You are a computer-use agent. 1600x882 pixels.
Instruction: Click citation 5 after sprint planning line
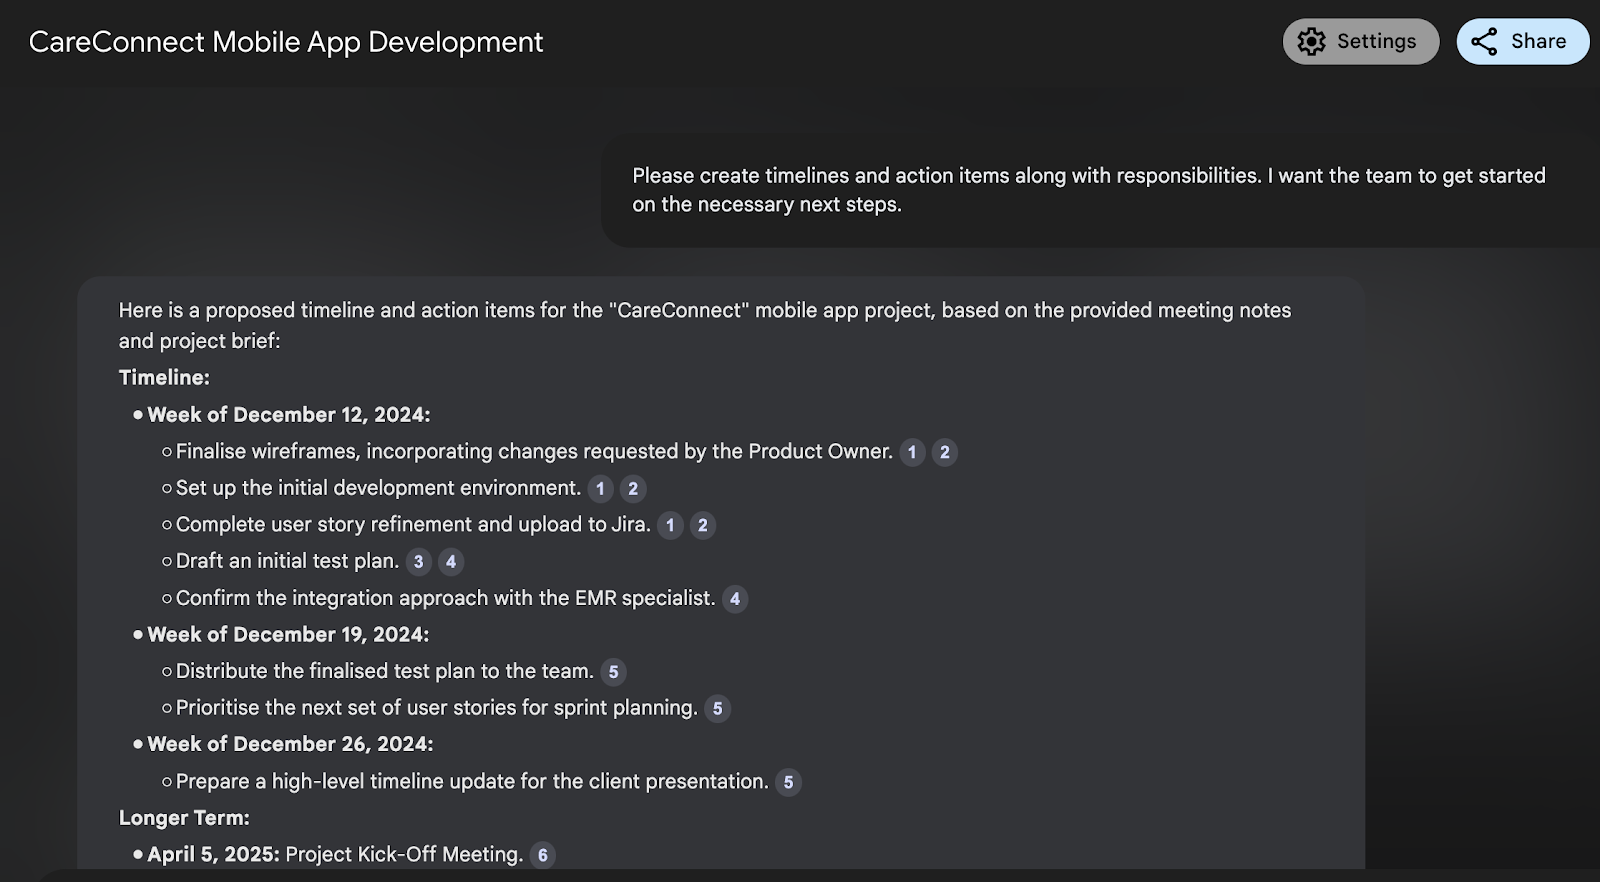click(x=717, y=709)
